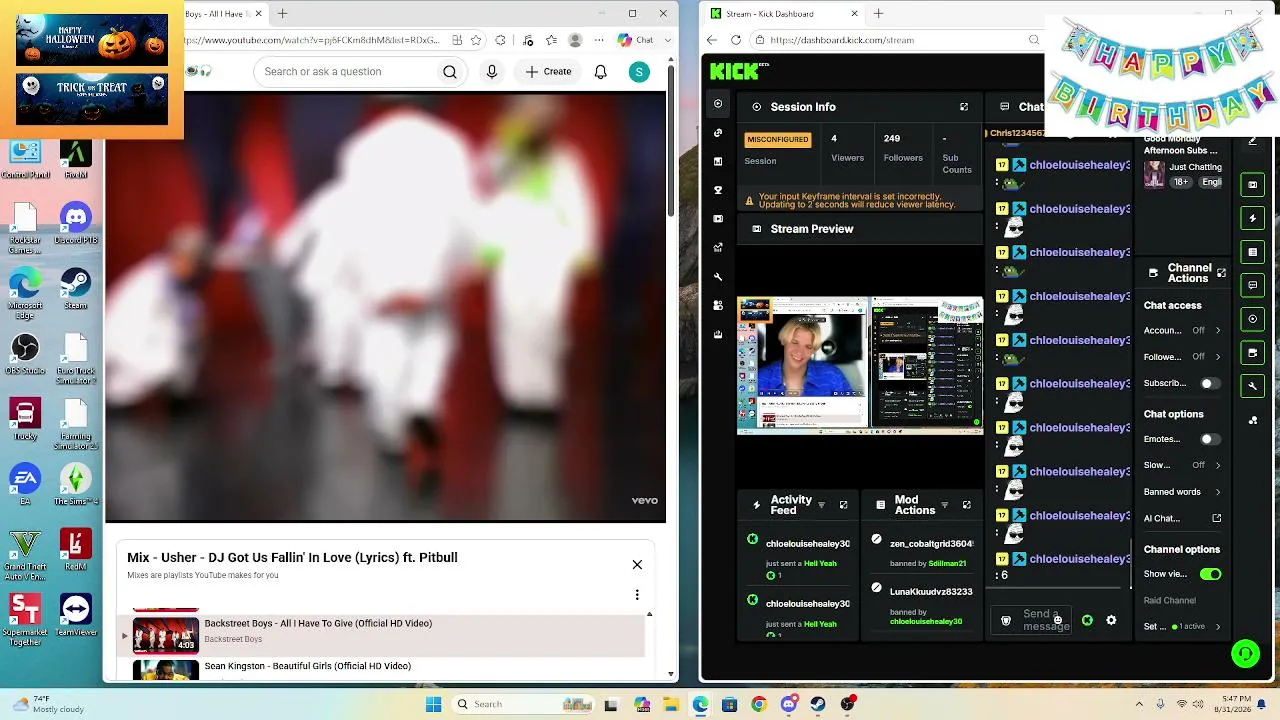Start YouTube voice search with microphone

491,72
